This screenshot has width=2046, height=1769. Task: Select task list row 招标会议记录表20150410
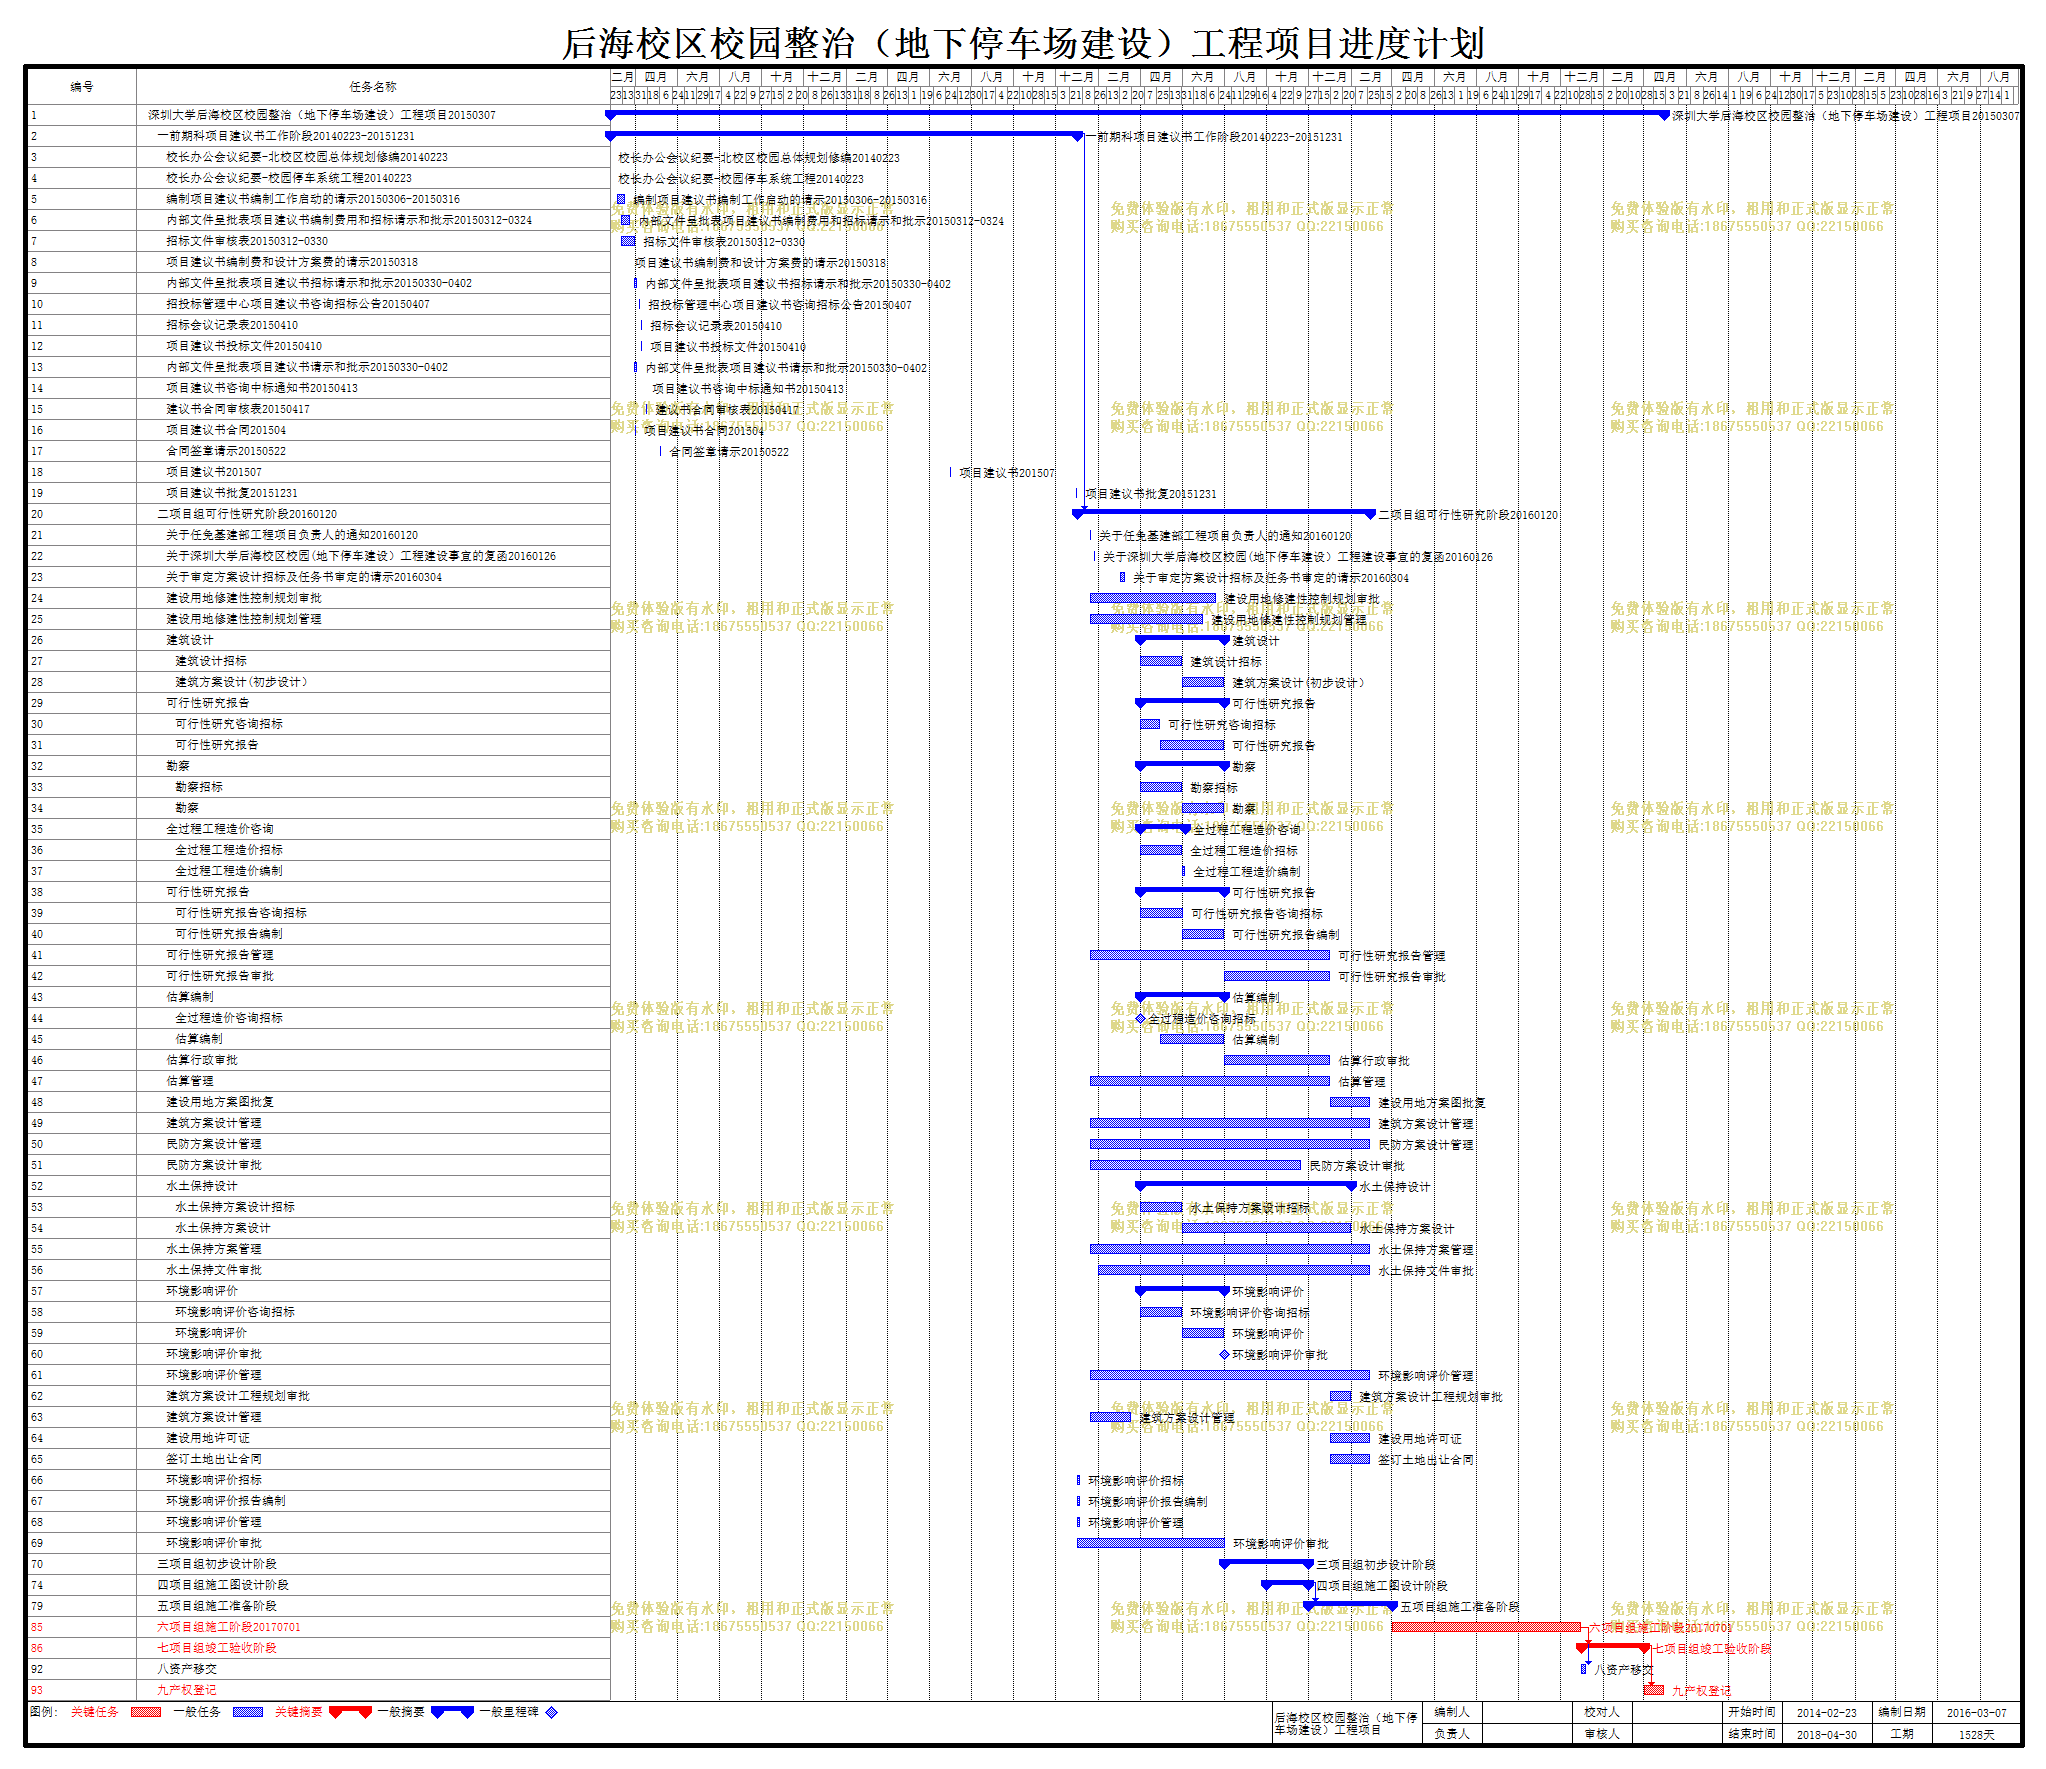(x=319, y=325)
